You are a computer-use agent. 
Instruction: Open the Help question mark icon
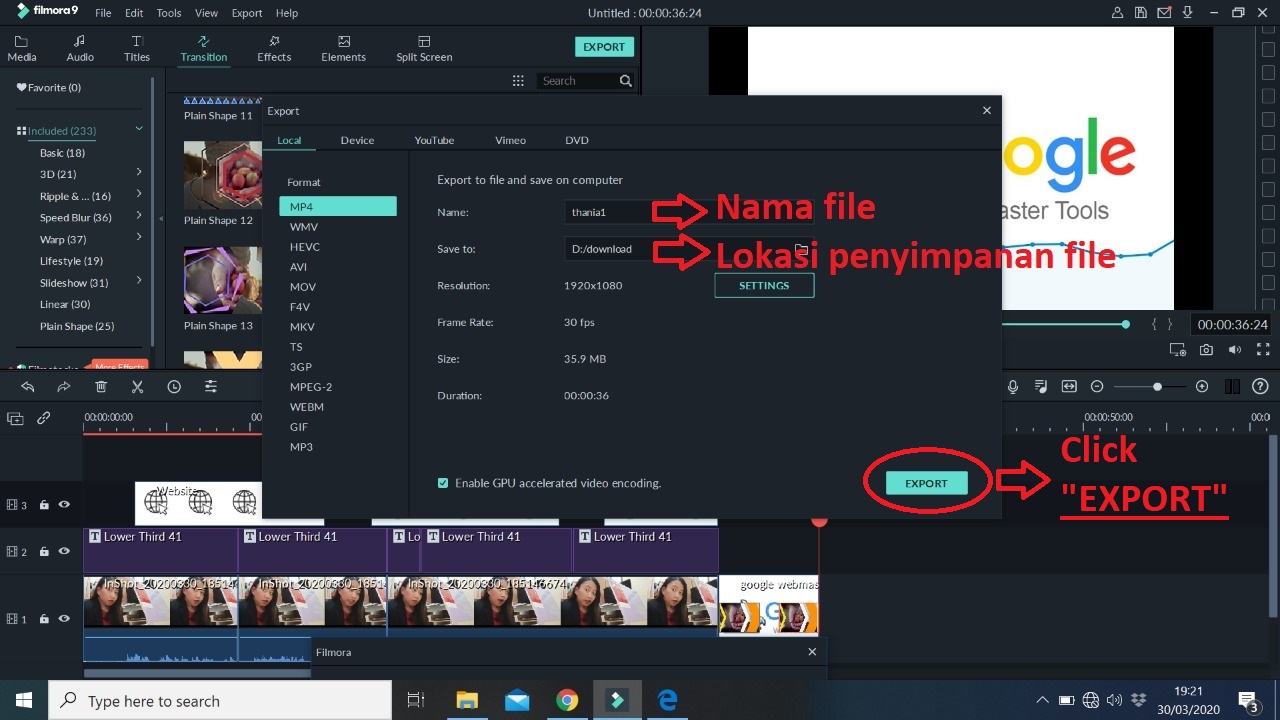tap(1260, 386)
